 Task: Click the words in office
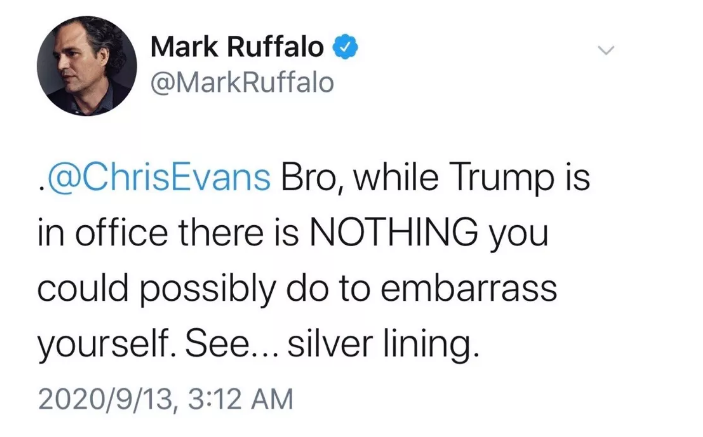click(x=102, y=231)
